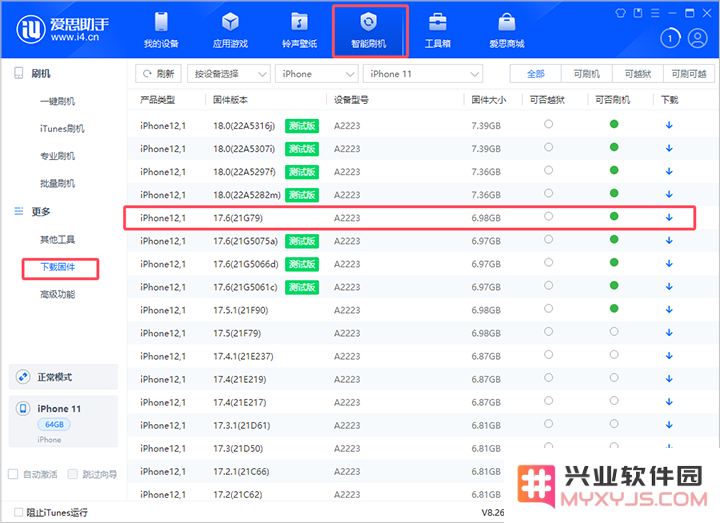Click the 64GB capacity badge
Viewport: 720px width, 523px height.
[x=54, y=424]
